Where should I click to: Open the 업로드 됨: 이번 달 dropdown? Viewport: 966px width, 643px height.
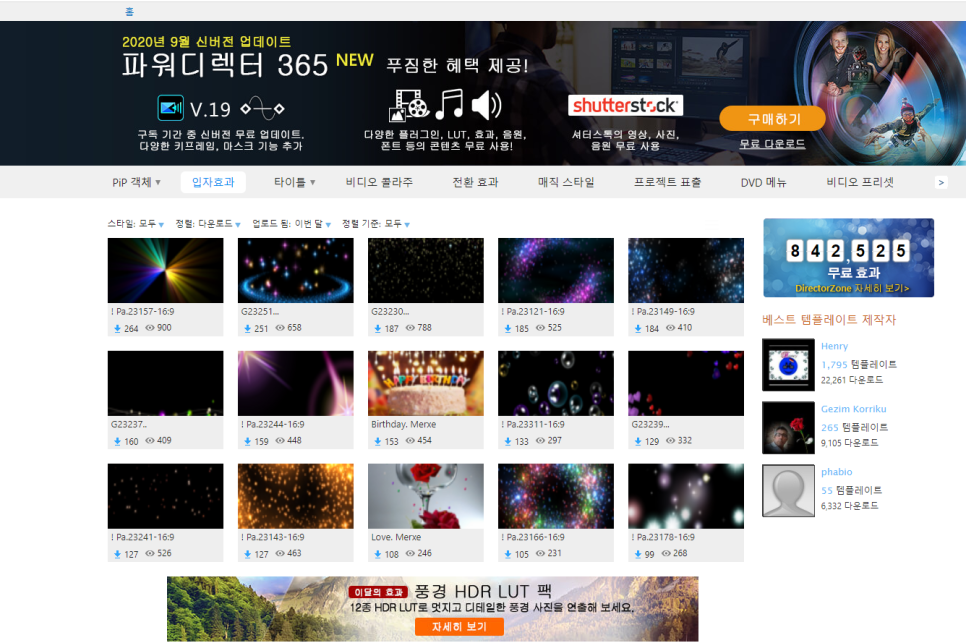[291, 224]
